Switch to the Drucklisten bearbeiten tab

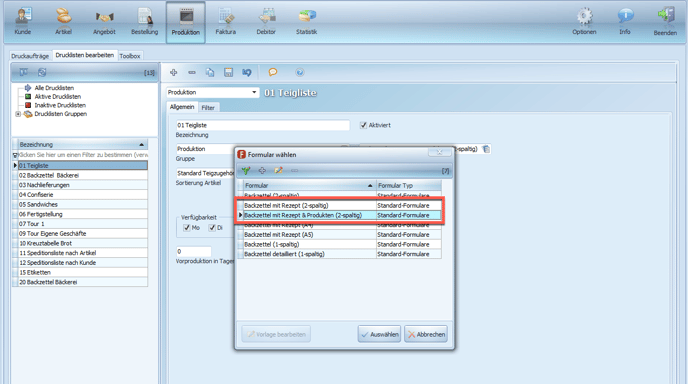click(x=85, y=55)
